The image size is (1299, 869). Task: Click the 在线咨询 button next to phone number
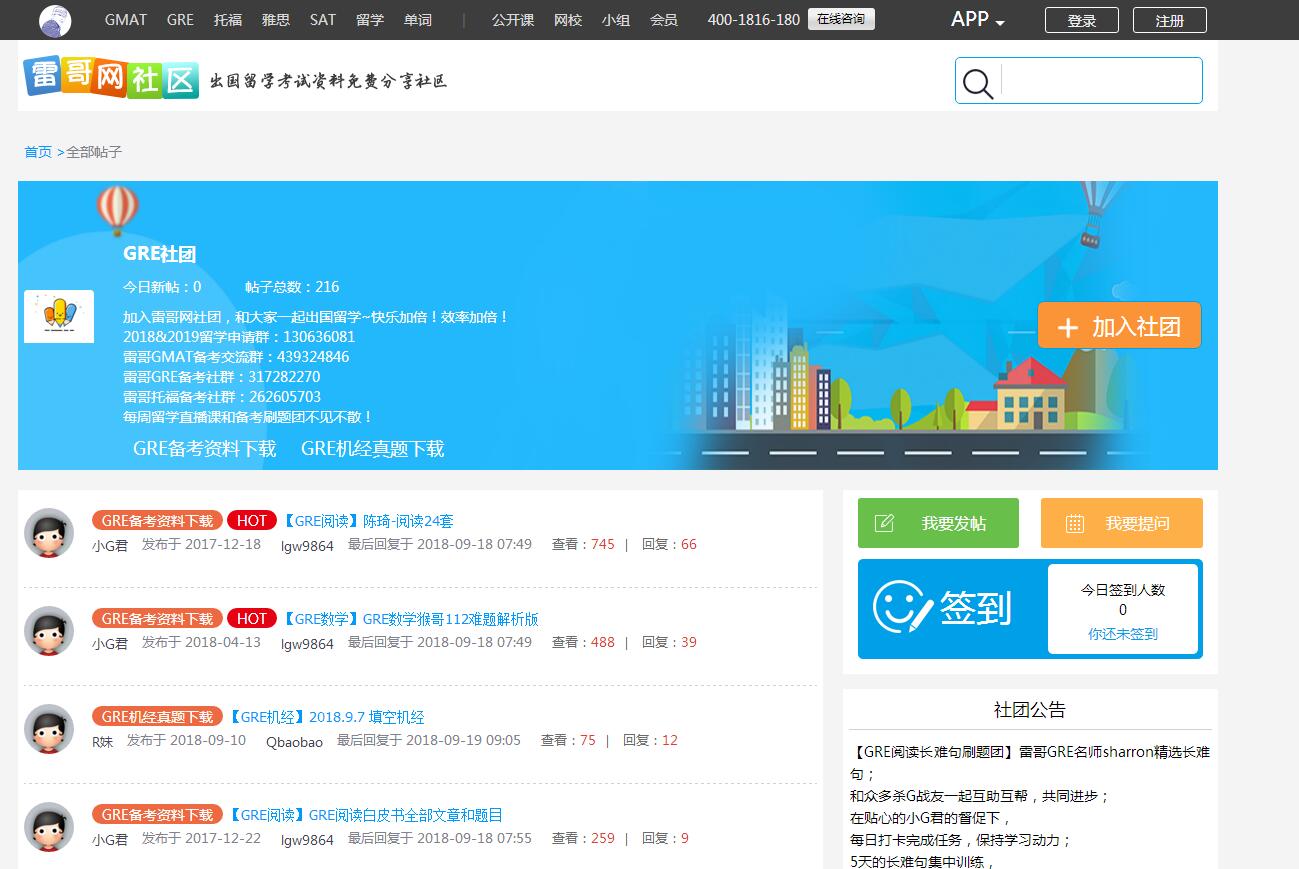841,19
